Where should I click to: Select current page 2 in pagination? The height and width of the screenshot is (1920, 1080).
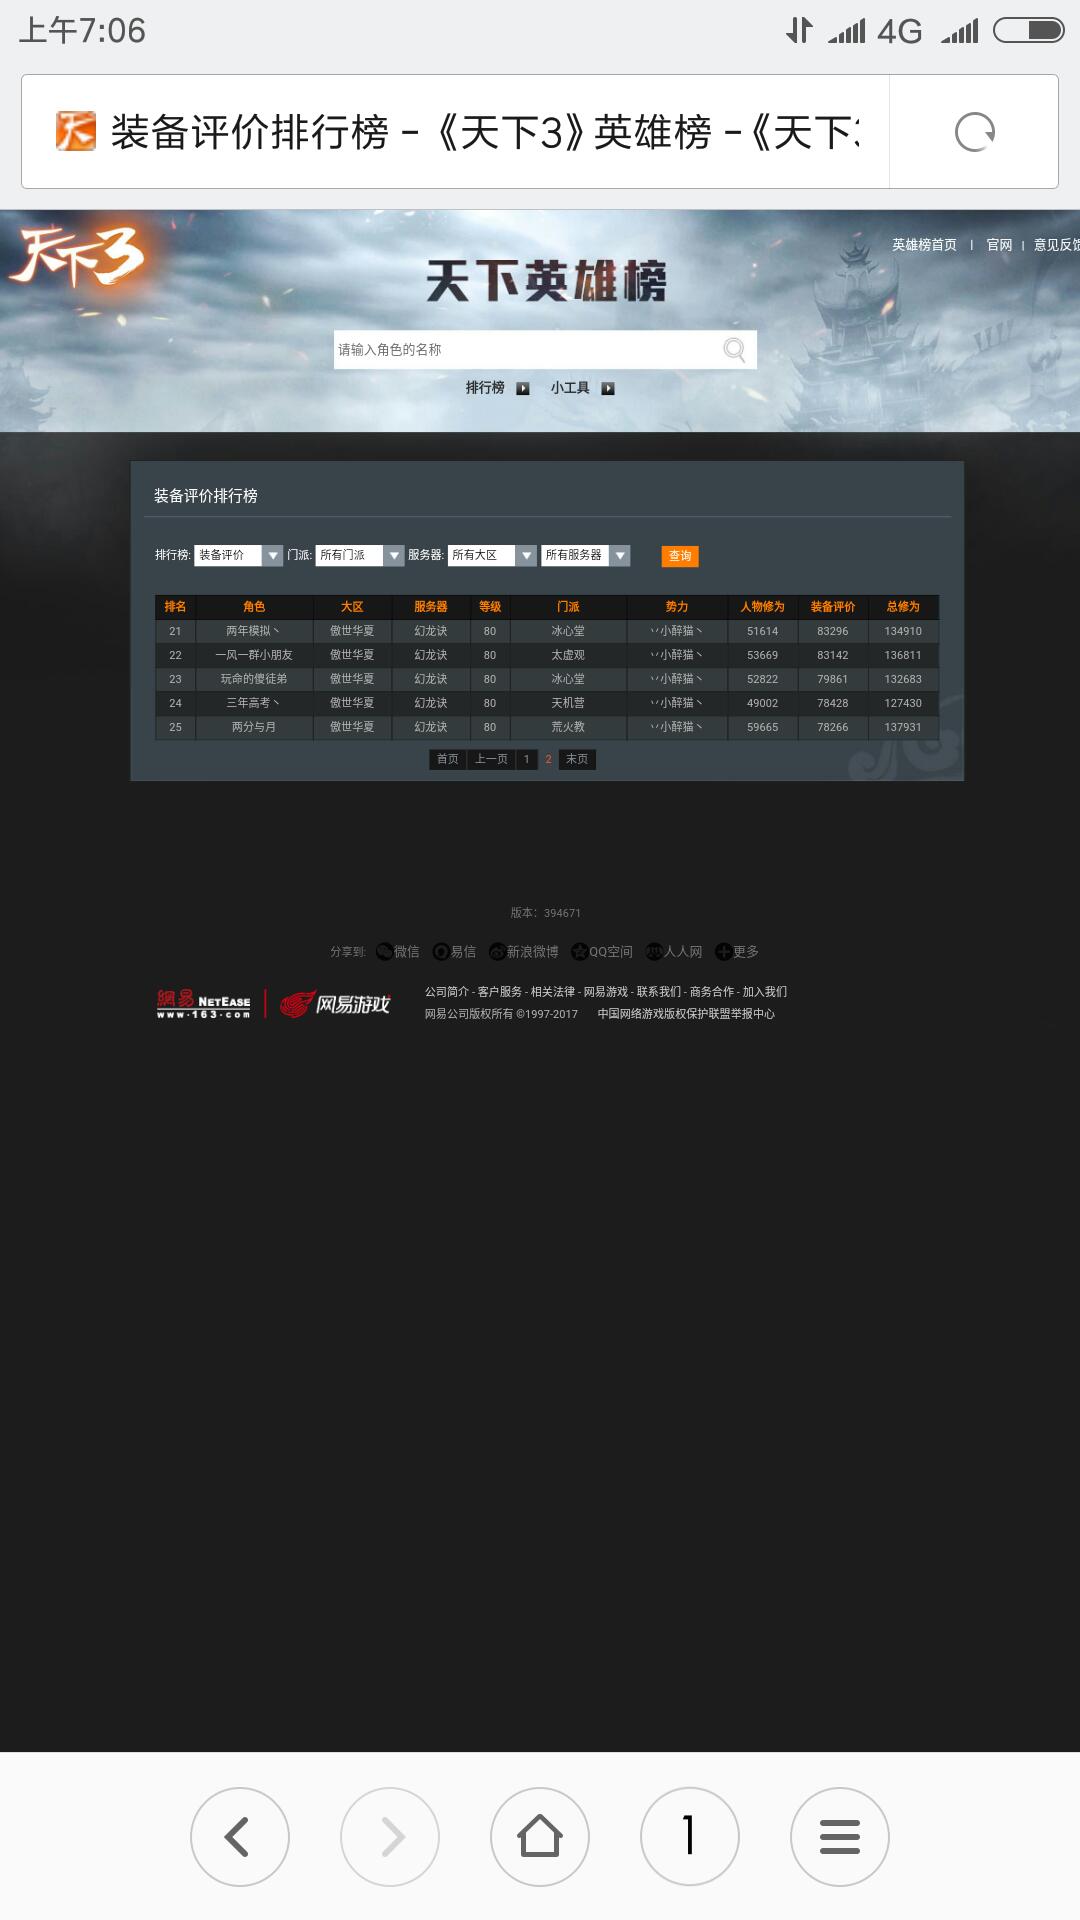coord(548,759)
